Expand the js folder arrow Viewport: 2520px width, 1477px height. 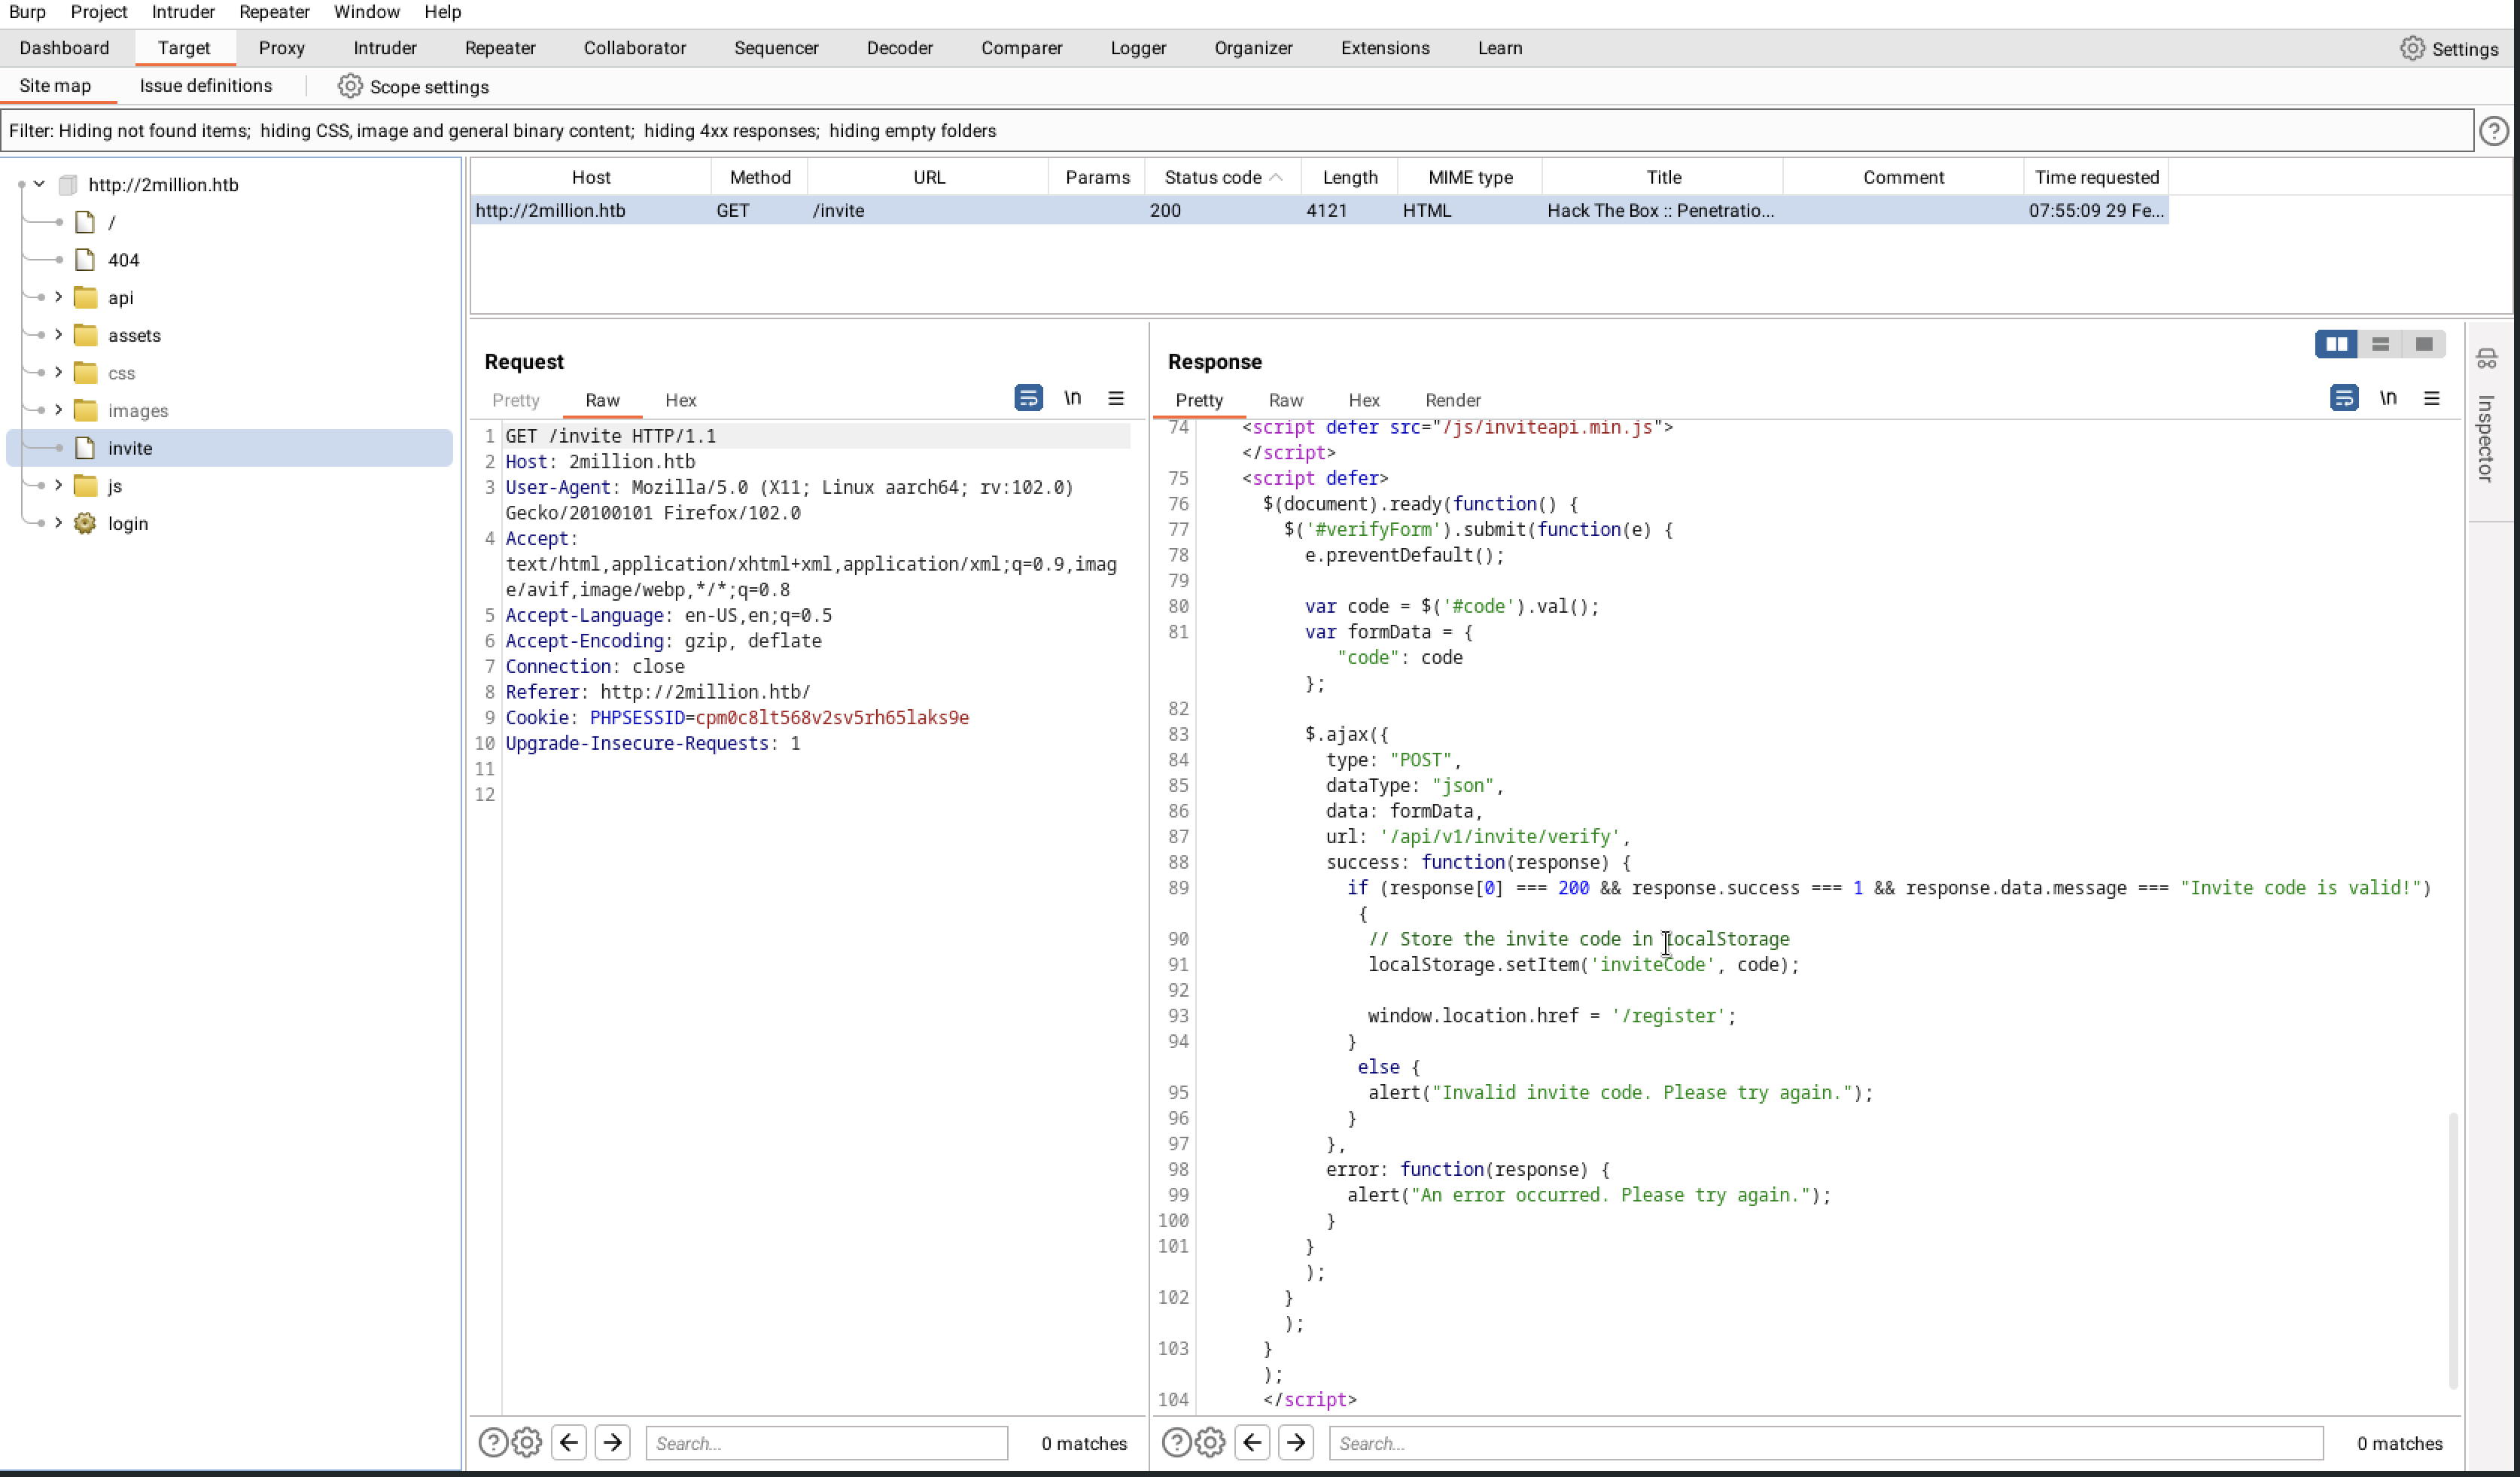click(x=58, y=485)
